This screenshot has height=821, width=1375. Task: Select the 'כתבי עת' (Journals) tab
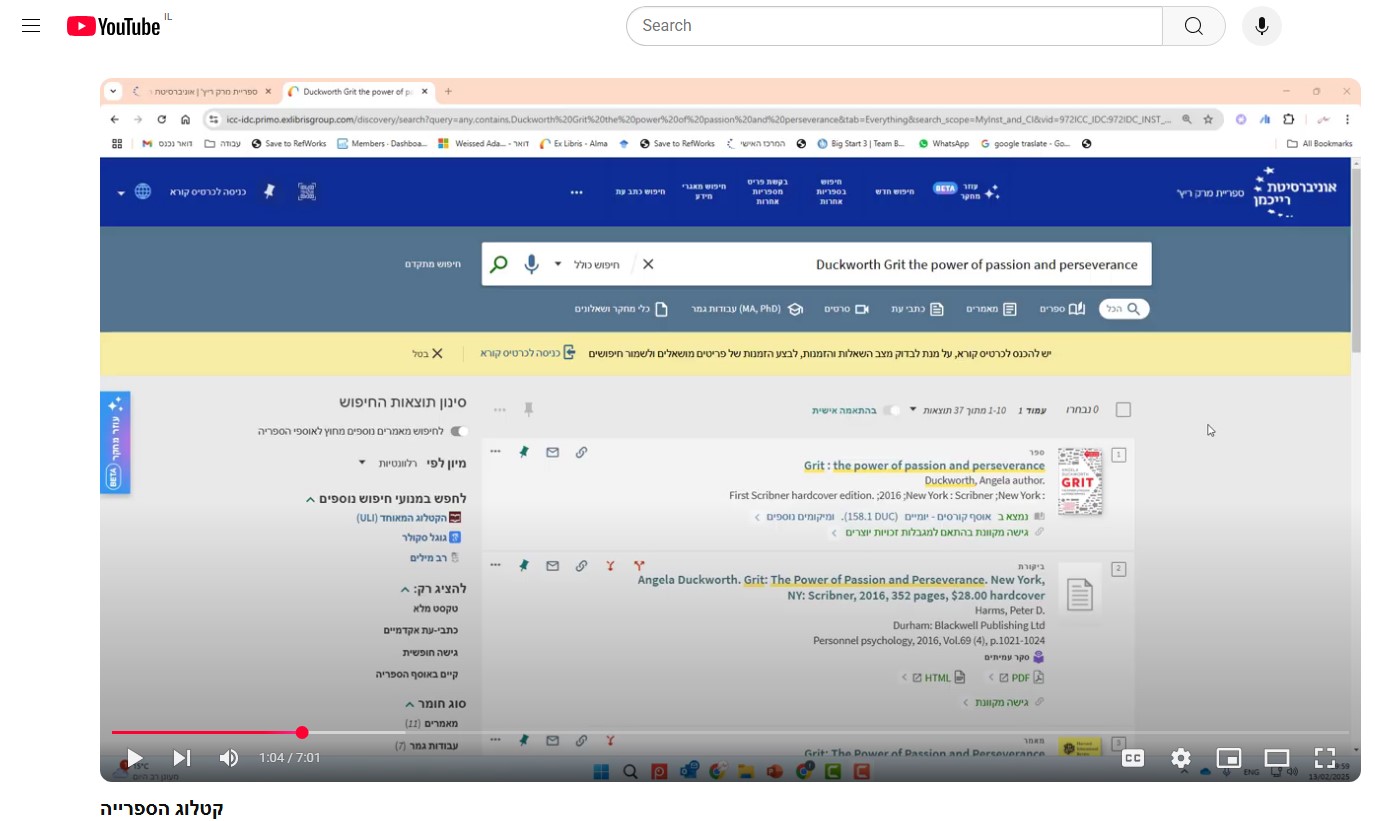917,309
